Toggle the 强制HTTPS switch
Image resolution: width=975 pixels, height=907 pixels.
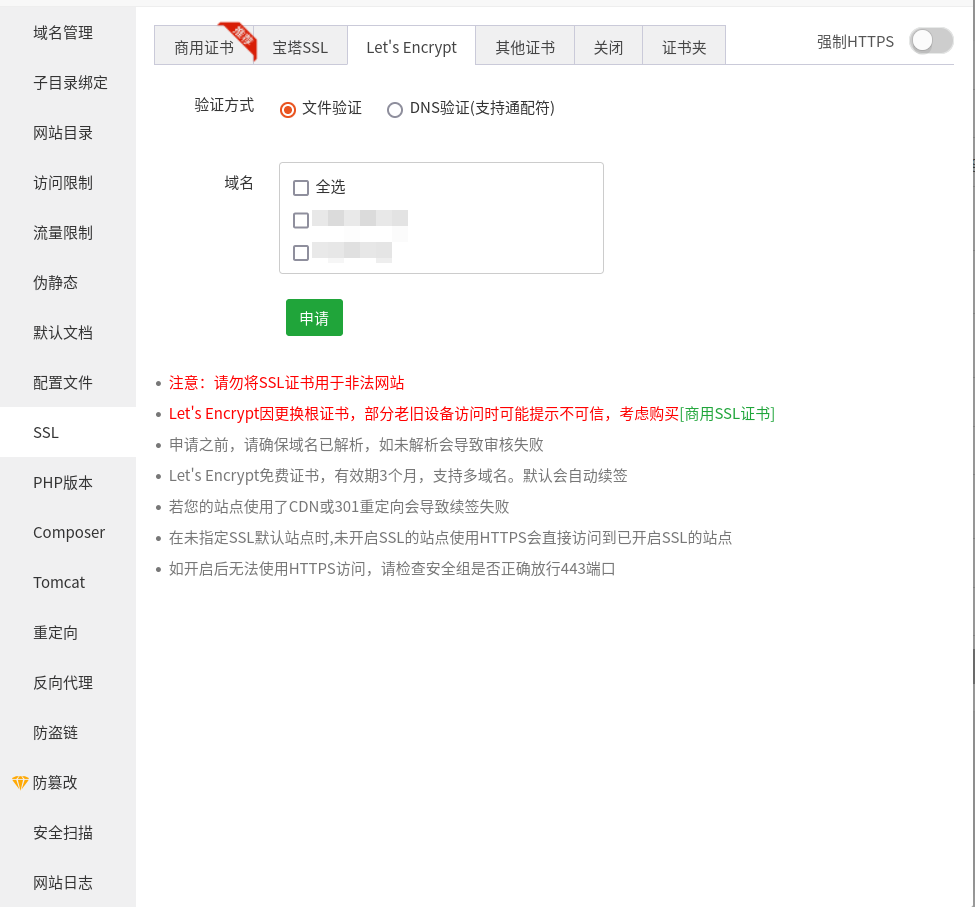pos(931,41)
